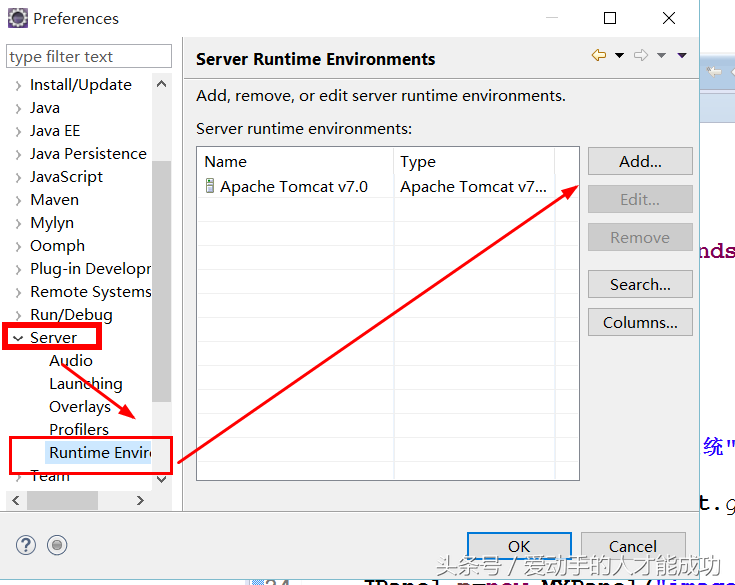Open the forward history dropdown arrow
The width and height of the screenshot is (735, 585).
click(x=661, y=55)
